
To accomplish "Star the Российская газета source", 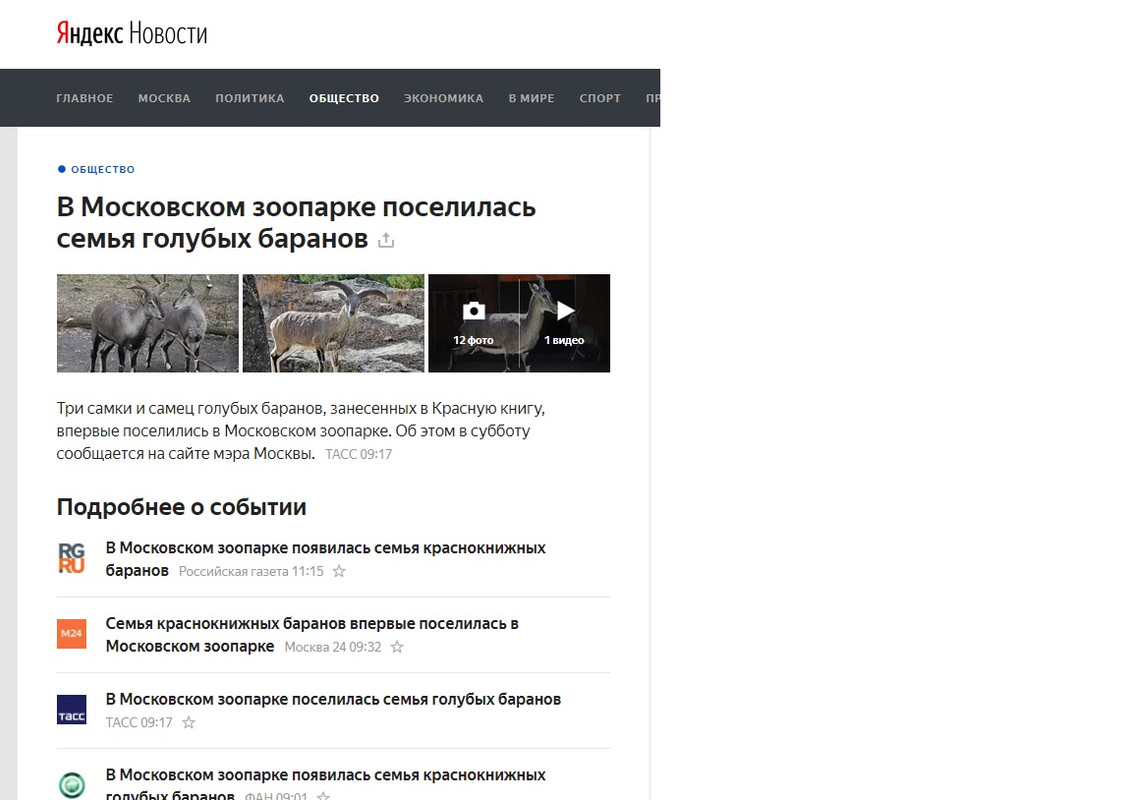I will point(339,571).
